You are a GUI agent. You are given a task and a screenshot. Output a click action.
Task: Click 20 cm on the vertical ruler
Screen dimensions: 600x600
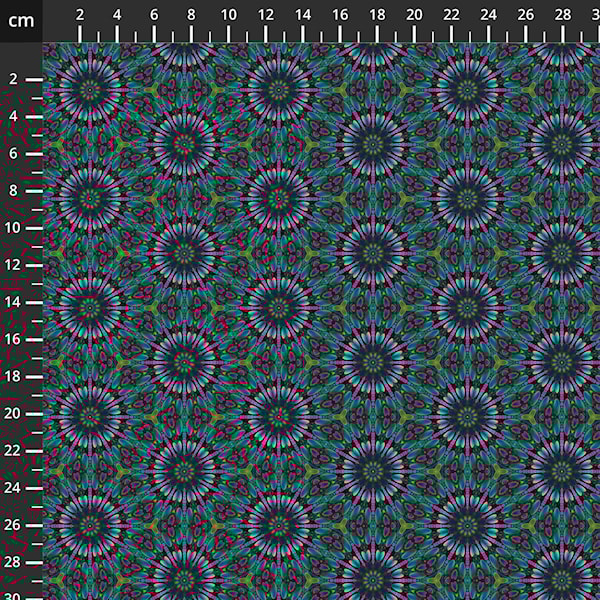[x=14, y=413]
